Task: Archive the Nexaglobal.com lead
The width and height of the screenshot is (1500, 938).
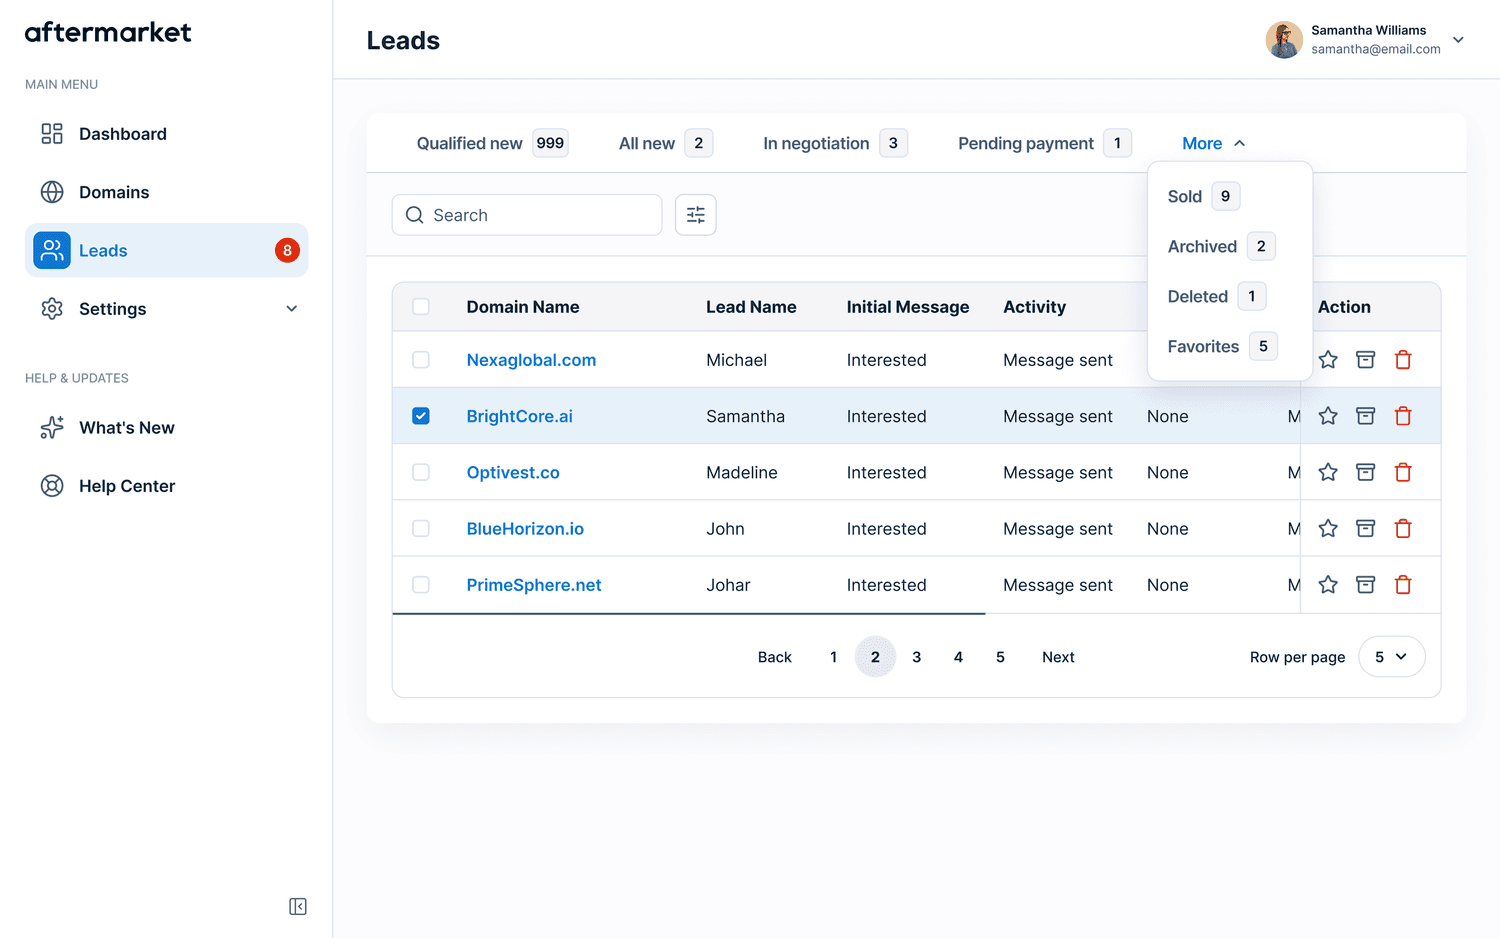Action: pos(1365,360)
